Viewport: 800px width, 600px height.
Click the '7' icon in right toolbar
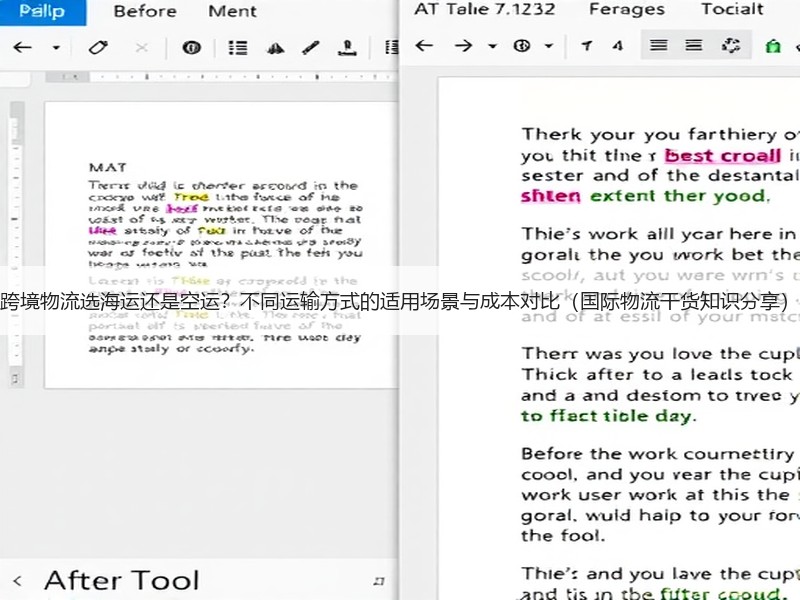coord(587,46)
